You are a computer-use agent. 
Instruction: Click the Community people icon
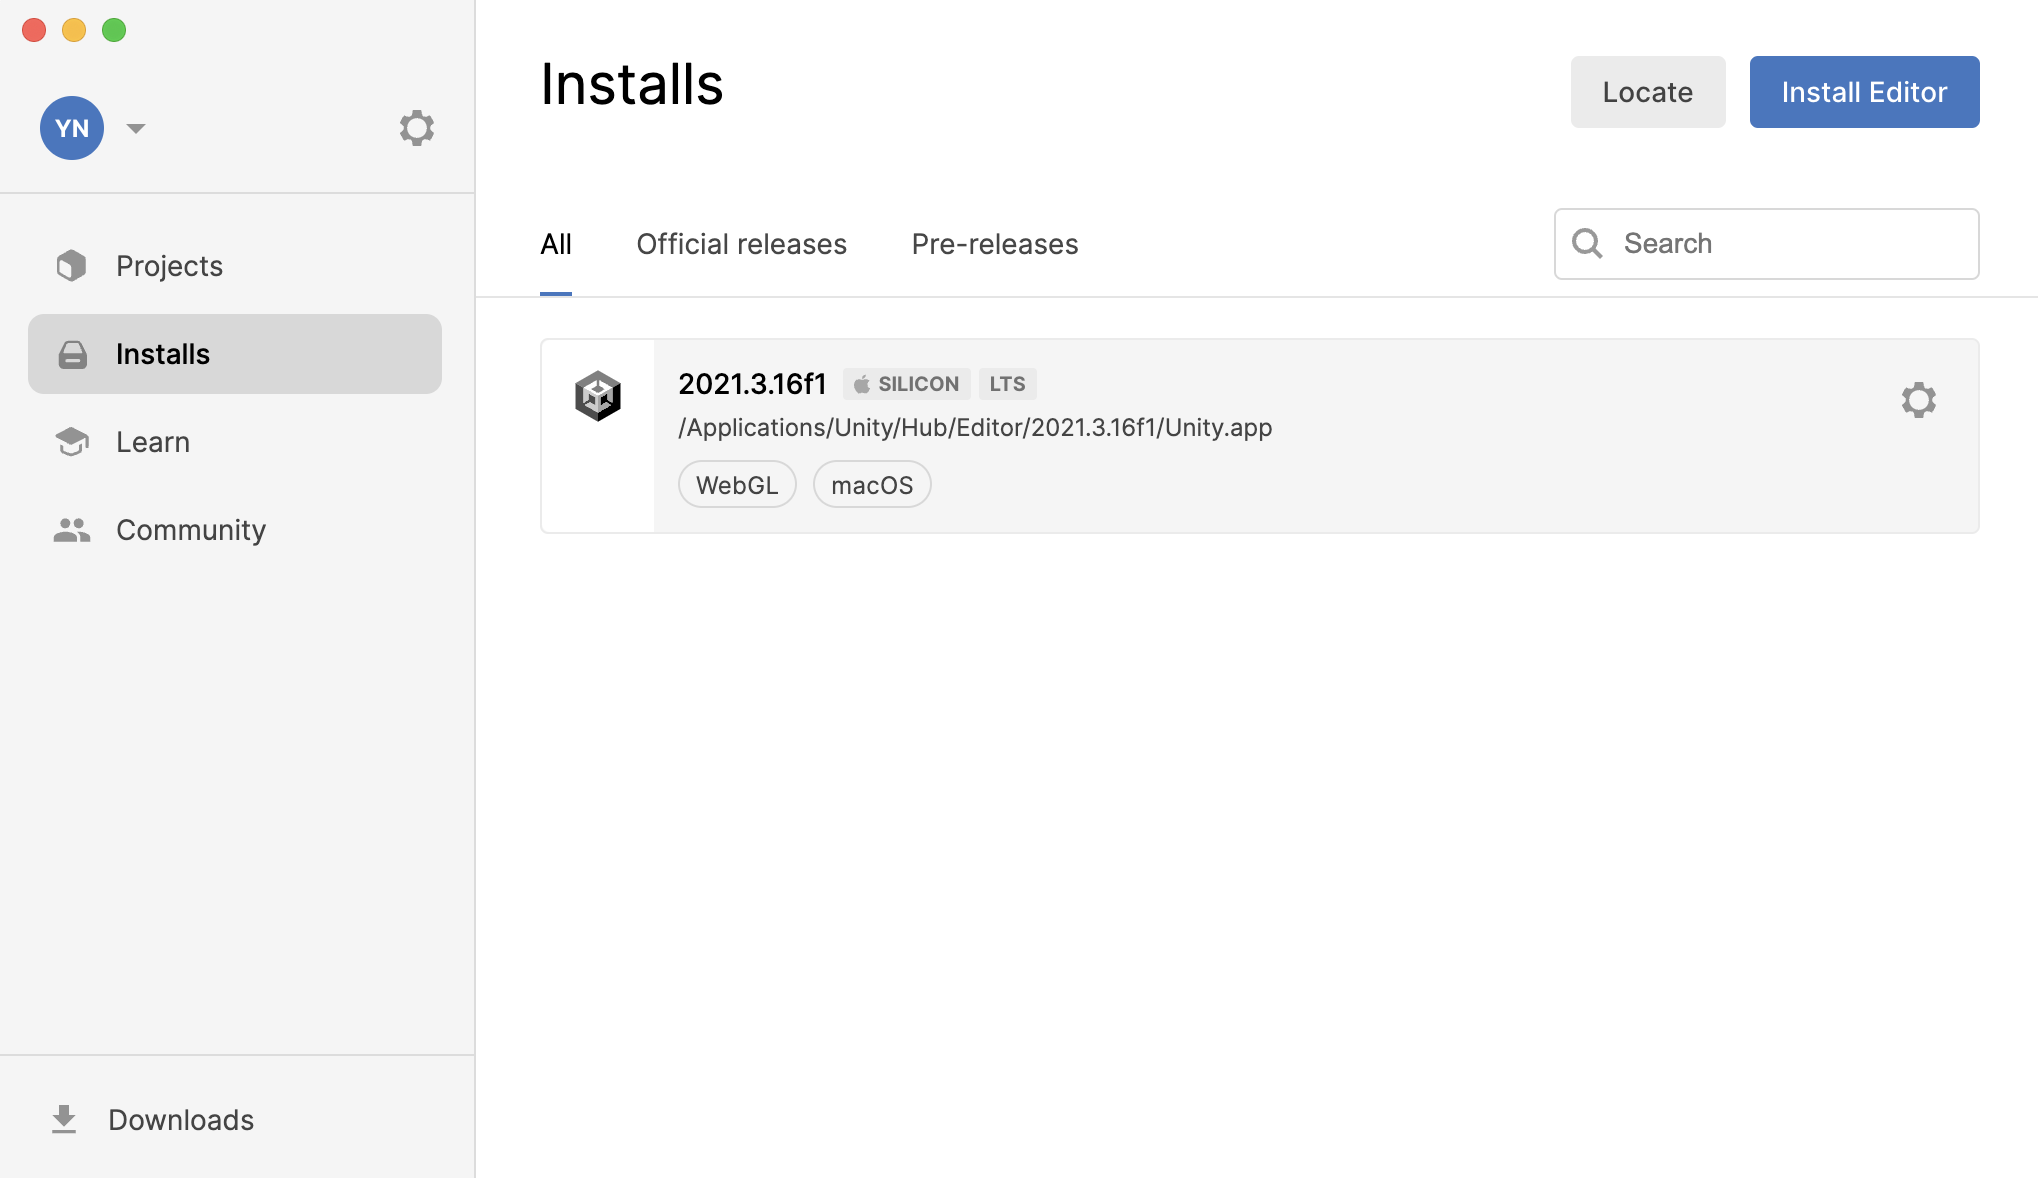tap(72, 530)
